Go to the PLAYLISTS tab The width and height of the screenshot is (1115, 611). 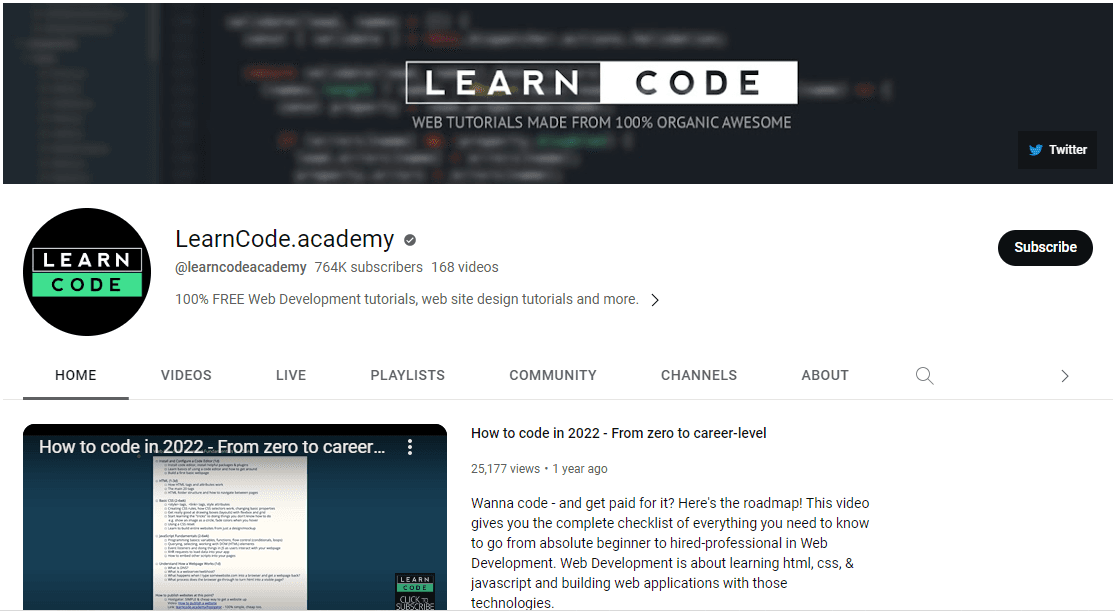407,376
